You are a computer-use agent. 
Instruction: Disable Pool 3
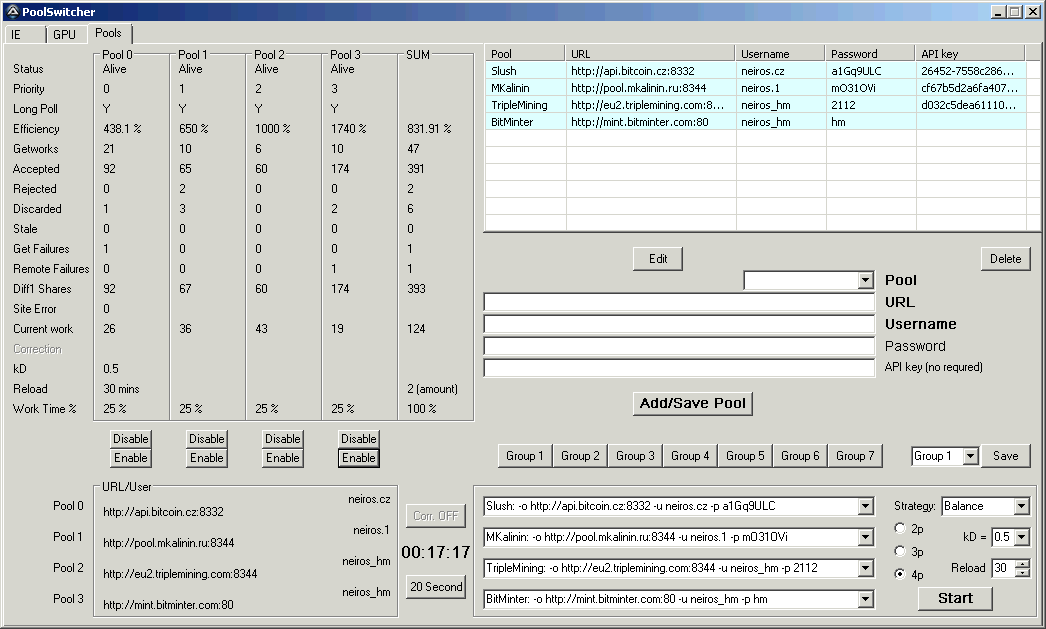[359, 439]
